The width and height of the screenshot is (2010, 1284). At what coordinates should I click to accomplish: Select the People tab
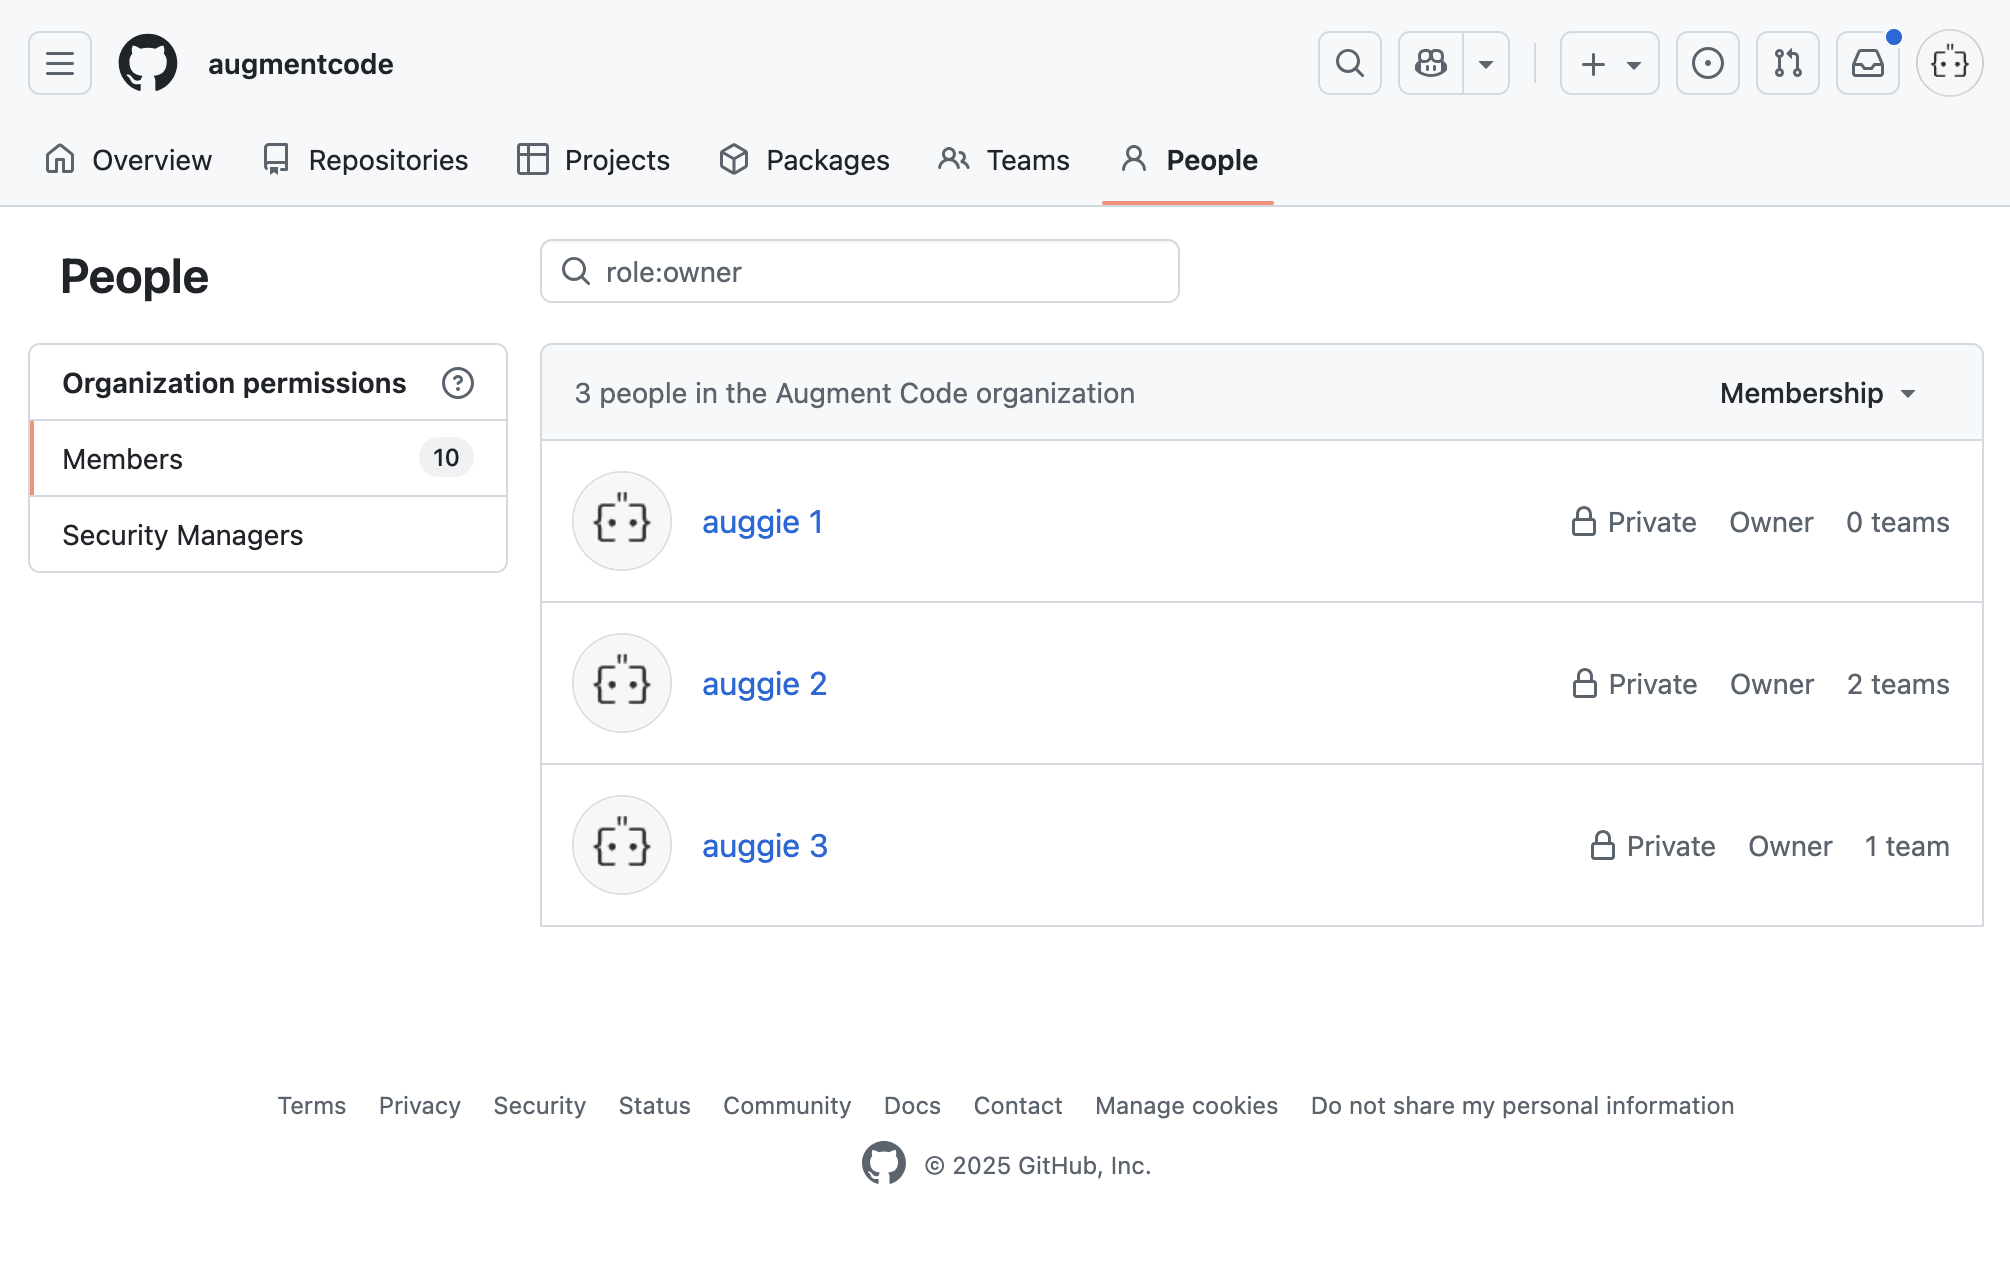point(1188,160)
